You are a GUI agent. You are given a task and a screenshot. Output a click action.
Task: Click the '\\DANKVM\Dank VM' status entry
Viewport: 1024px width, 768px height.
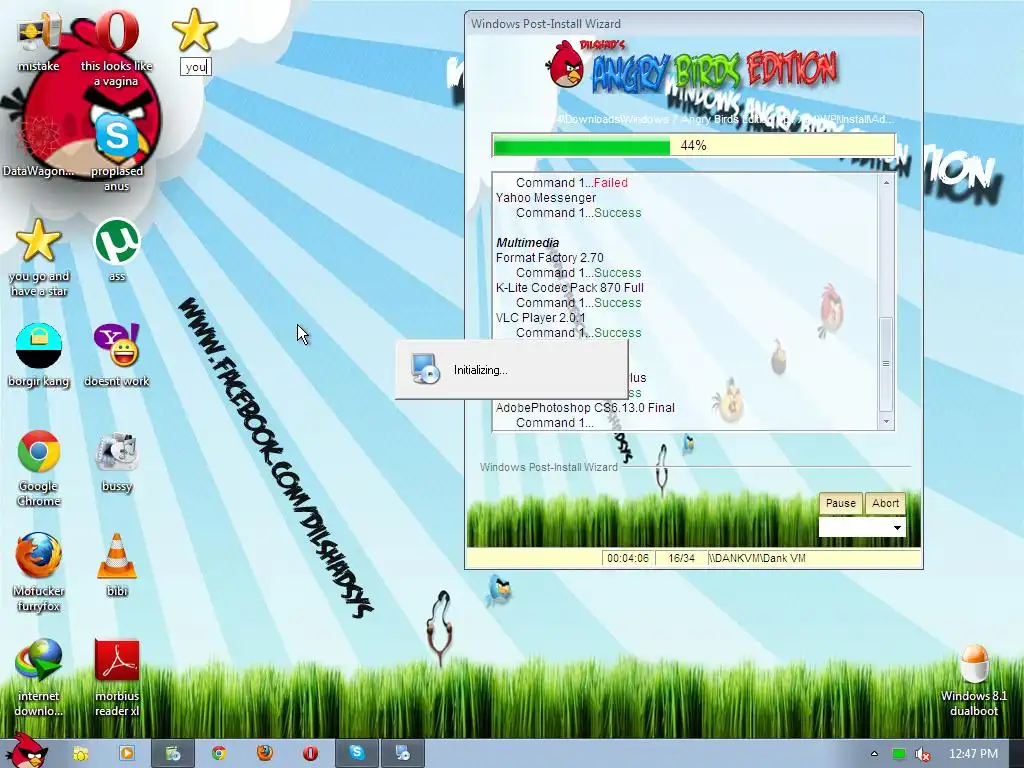click(758, 558)
